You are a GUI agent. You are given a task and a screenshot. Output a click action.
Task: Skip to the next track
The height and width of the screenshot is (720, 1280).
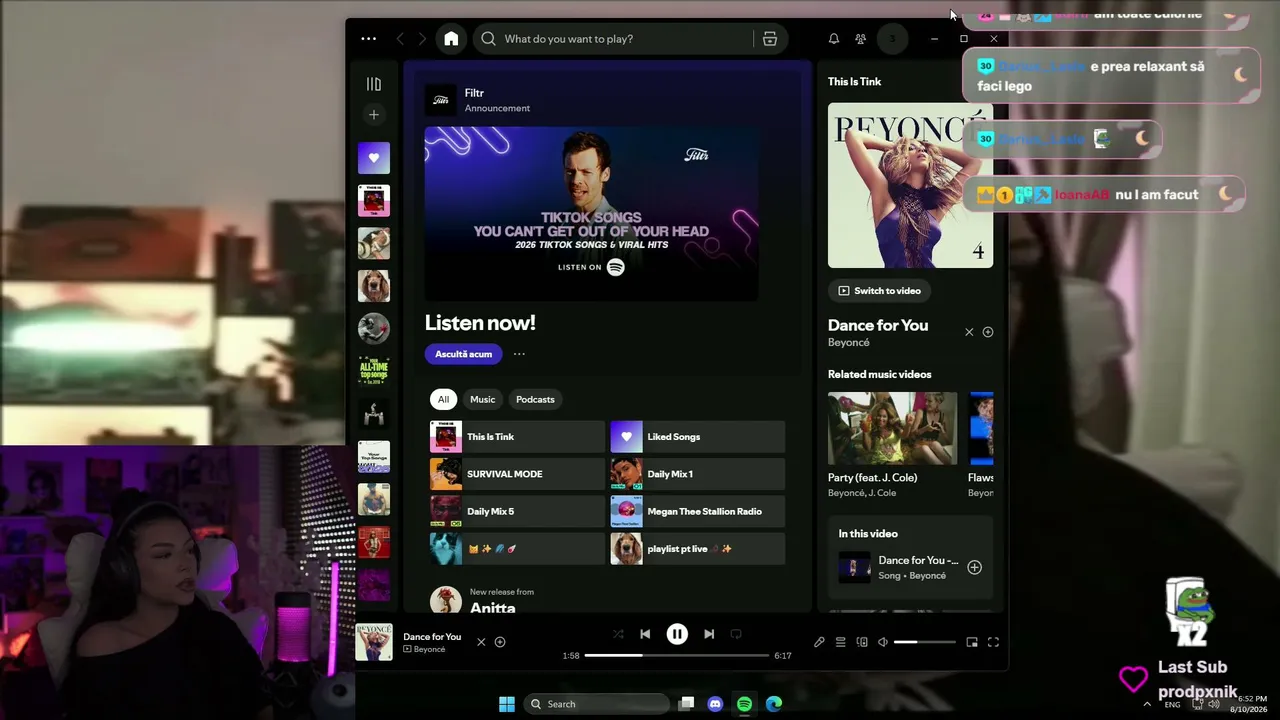click(709, 634)
